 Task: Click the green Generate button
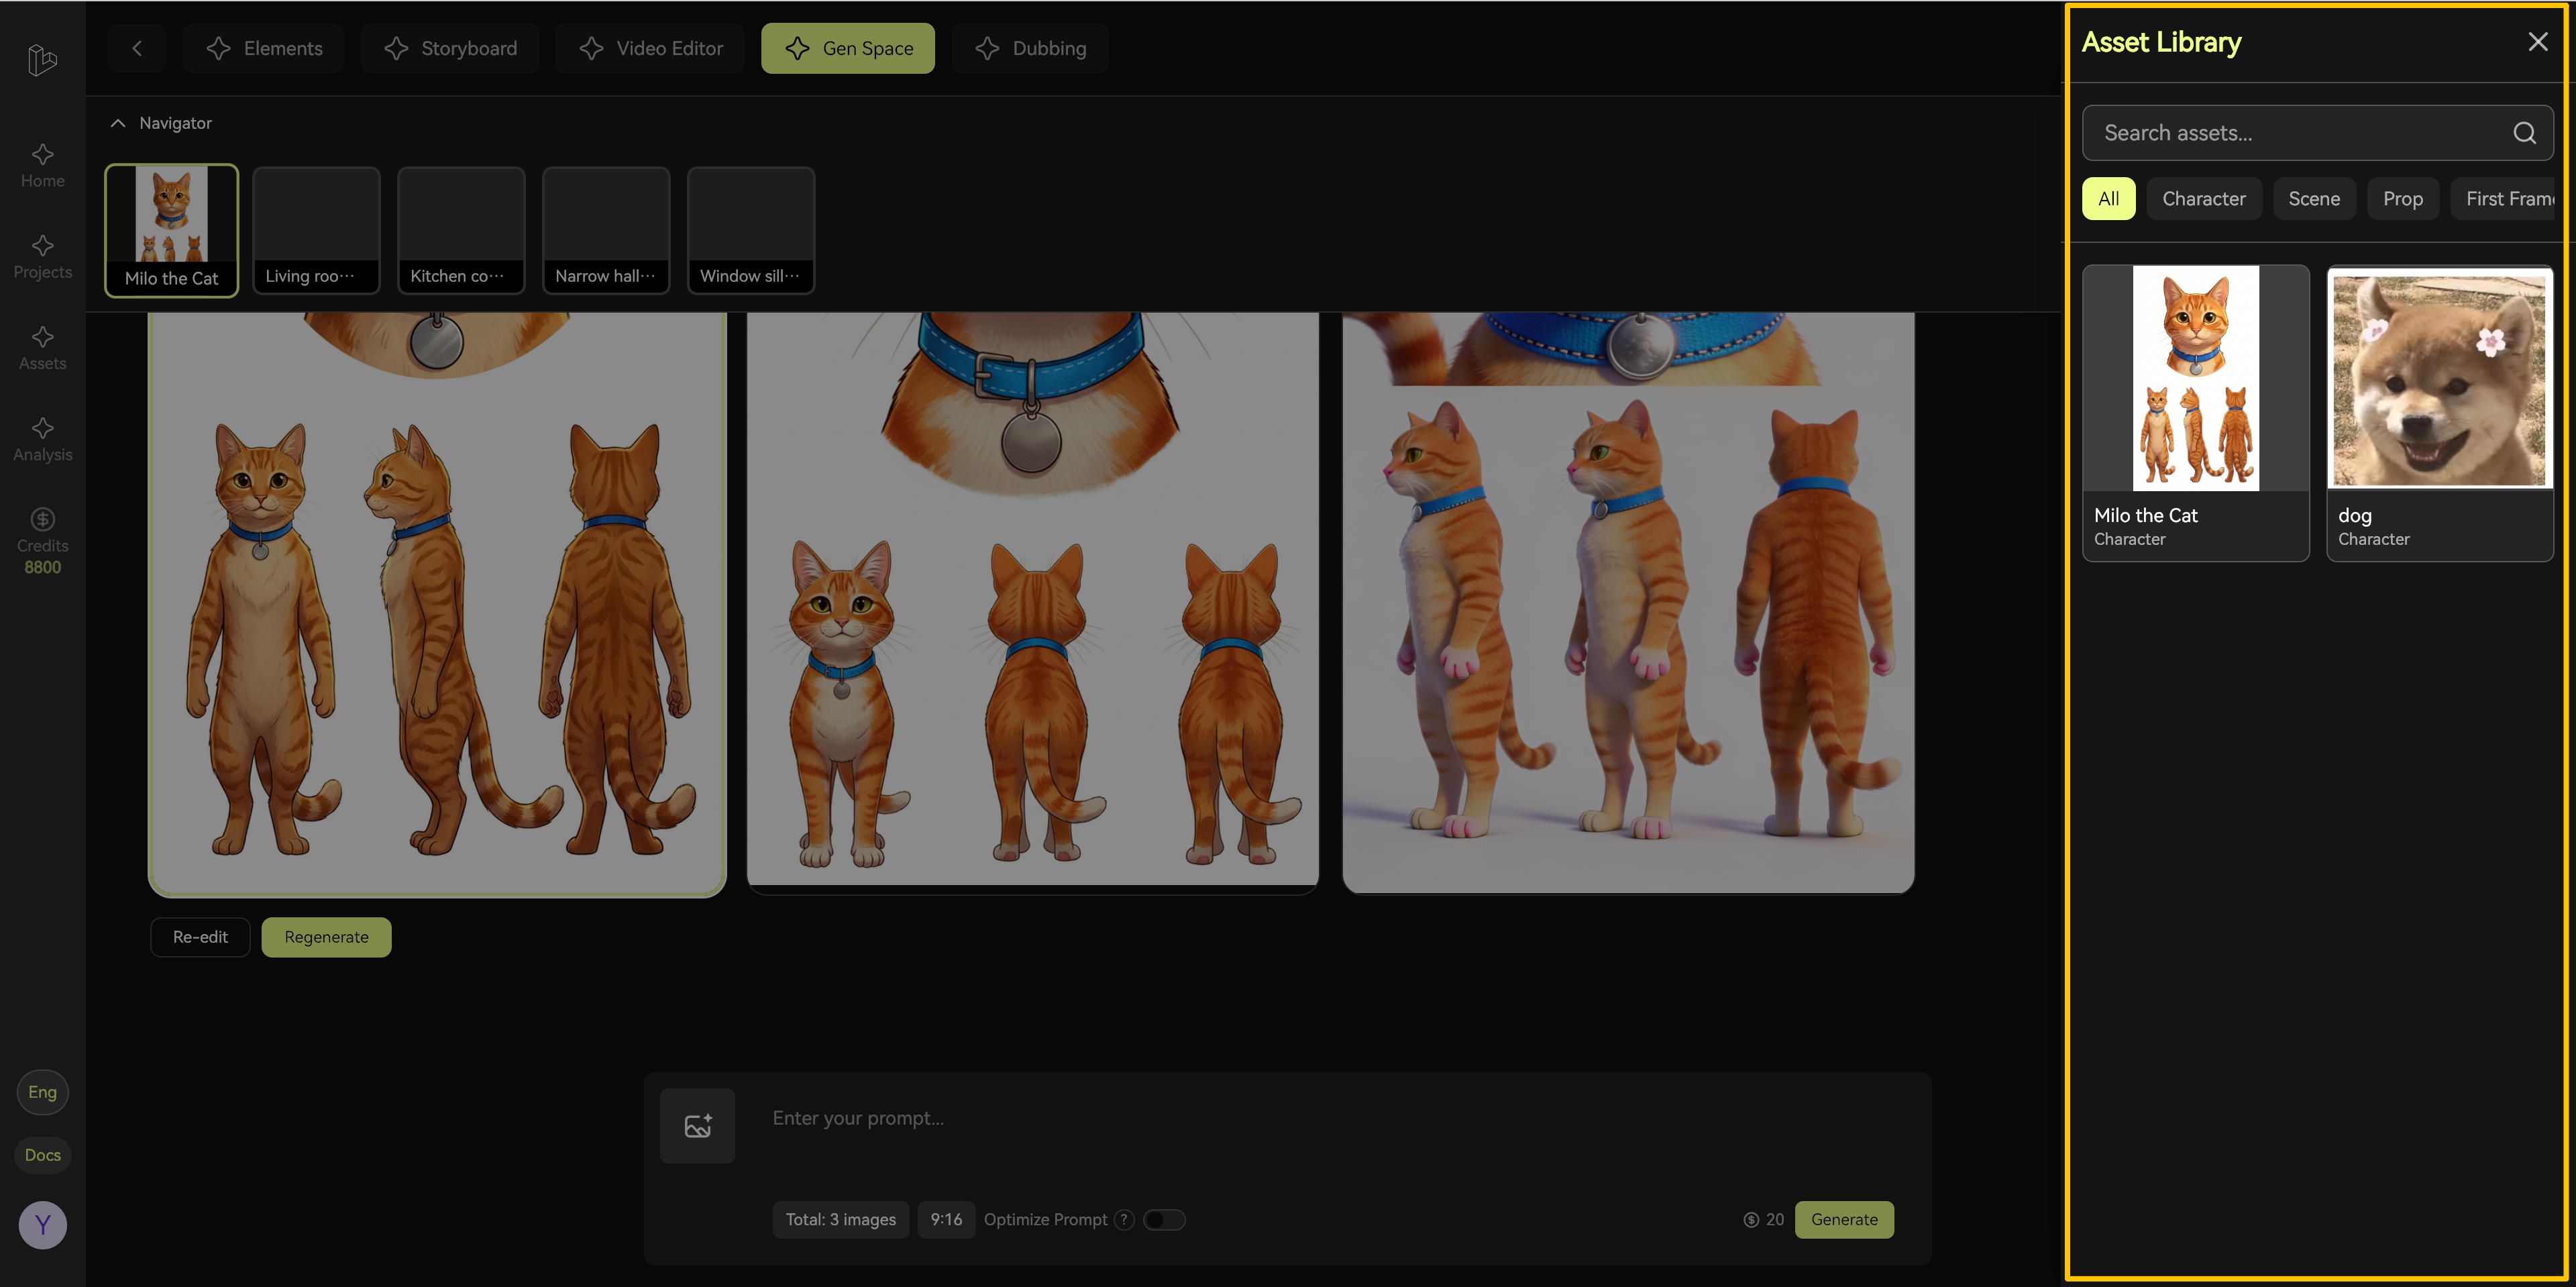click(x=1843, y=1220)
